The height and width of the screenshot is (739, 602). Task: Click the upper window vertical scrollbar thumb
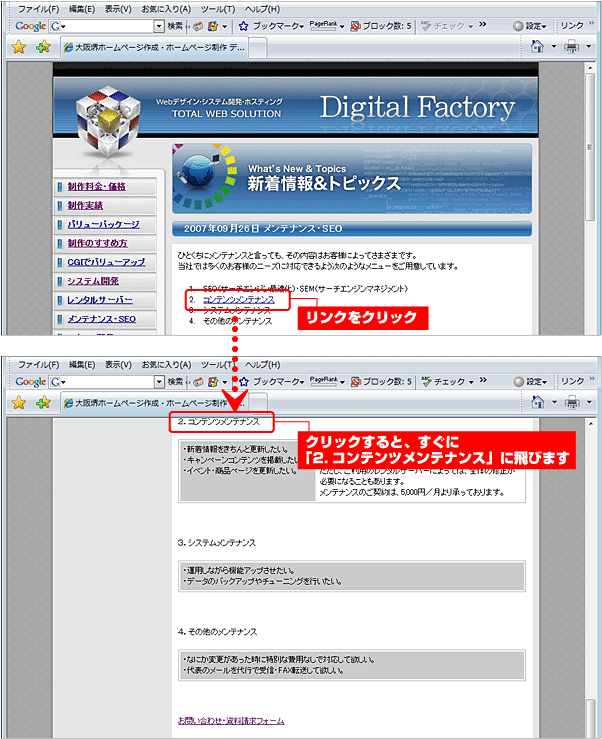coord(590,147)
